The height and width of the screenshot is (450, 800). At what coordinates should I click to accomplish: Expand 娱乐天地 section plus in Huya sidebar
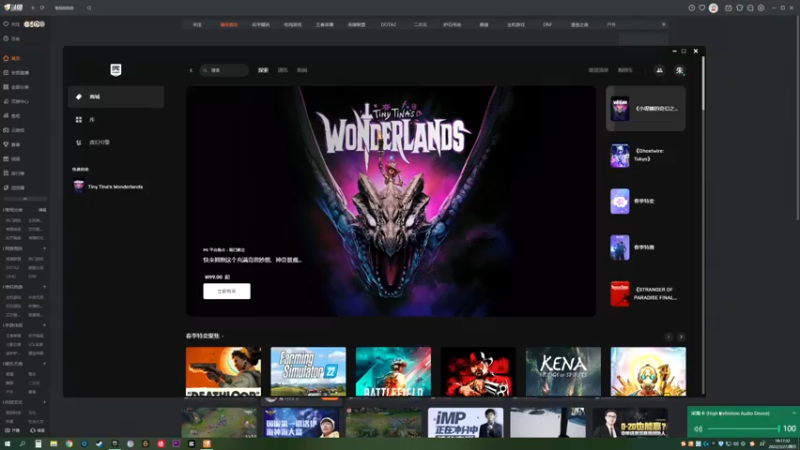(x=44, y=364)
